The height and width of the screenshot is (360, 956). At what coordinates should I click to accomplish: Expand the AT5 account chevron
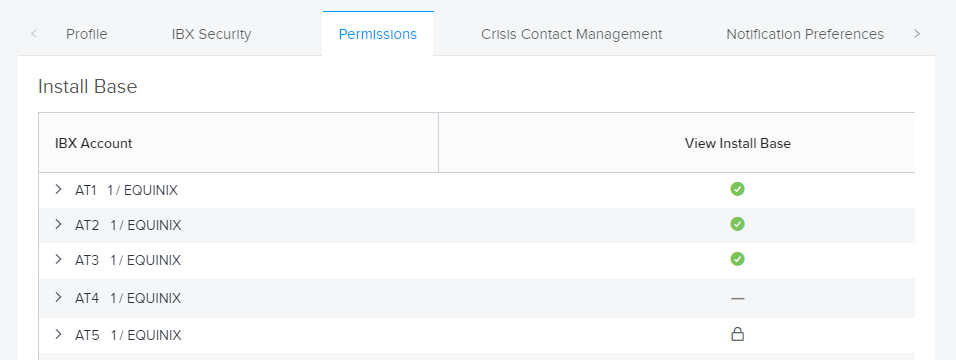[x=59, y=334]
